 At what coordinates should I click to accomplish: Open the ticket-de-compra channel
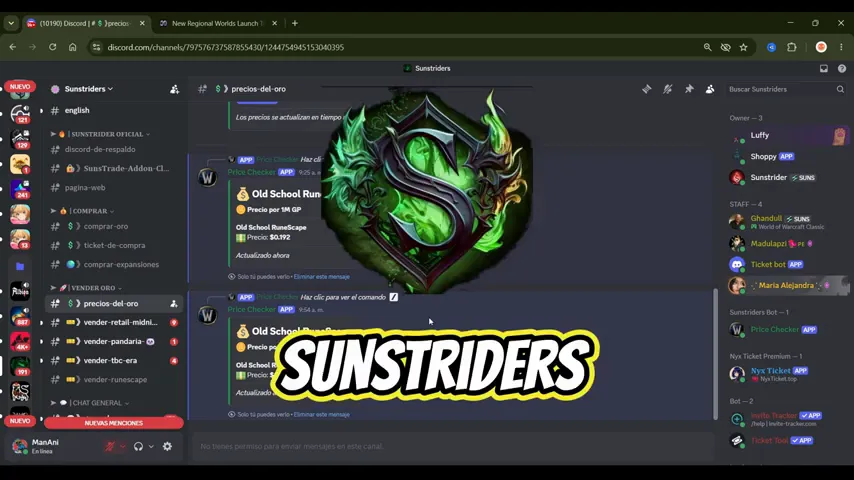tap(114, 245)
